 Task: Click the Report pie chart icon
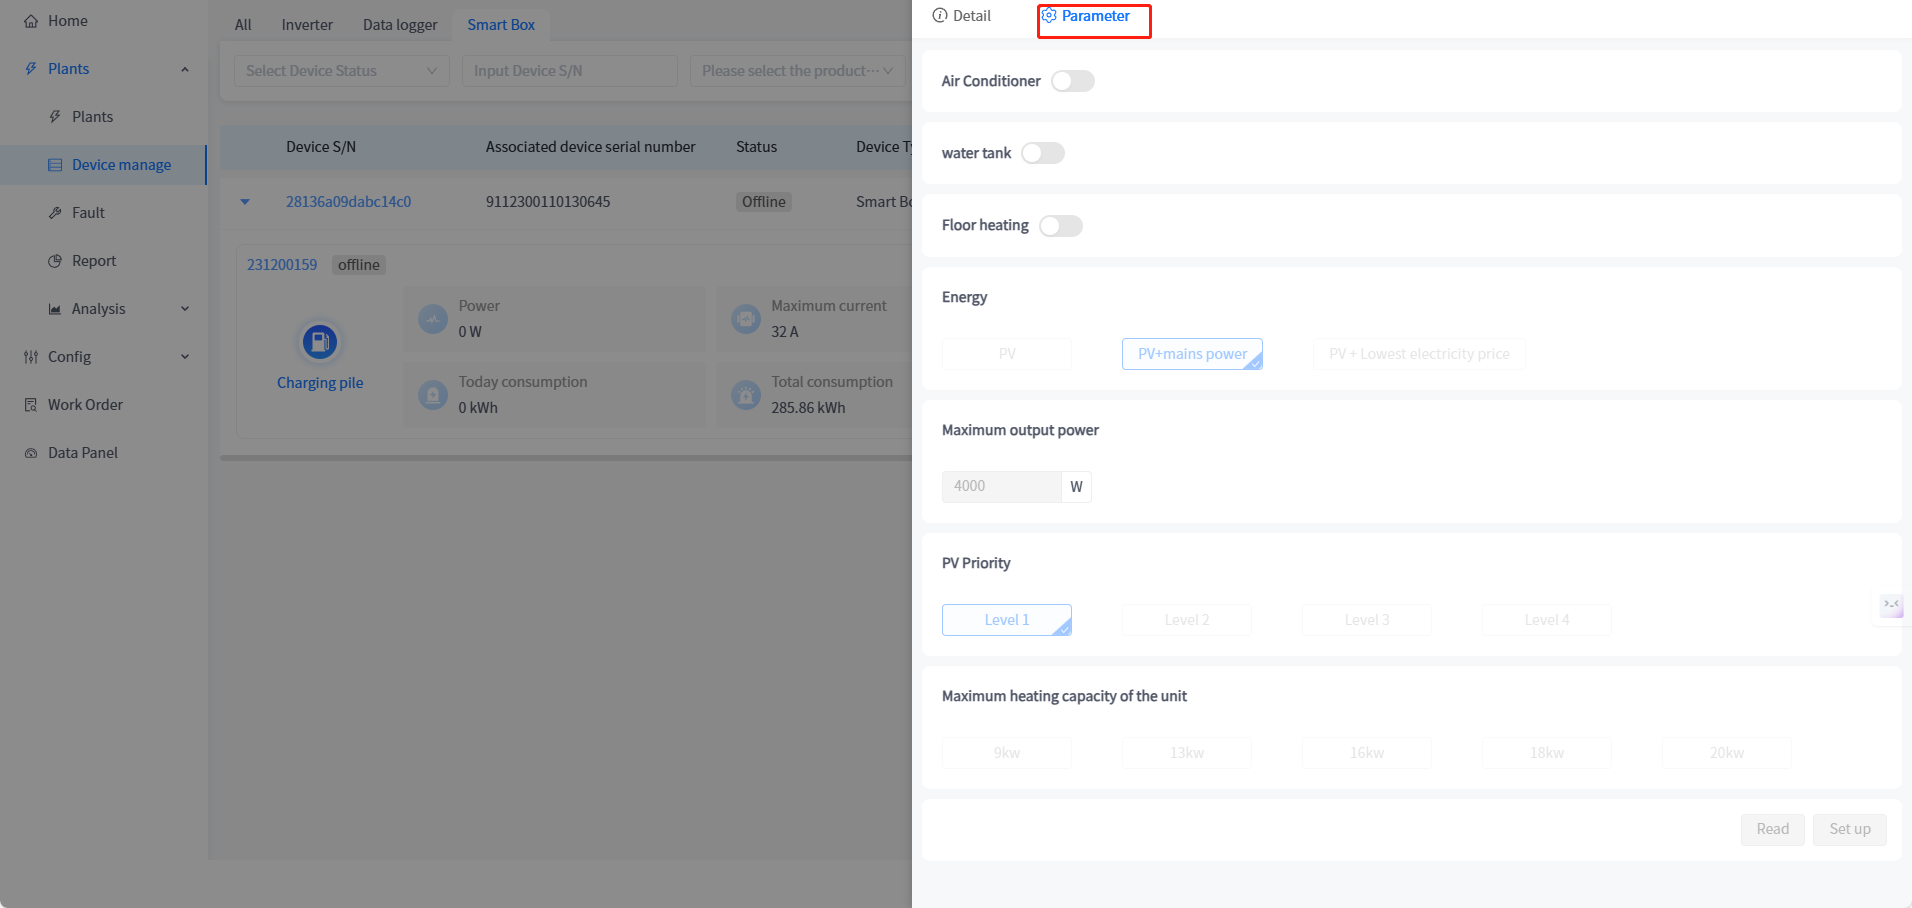coord(55,261)
